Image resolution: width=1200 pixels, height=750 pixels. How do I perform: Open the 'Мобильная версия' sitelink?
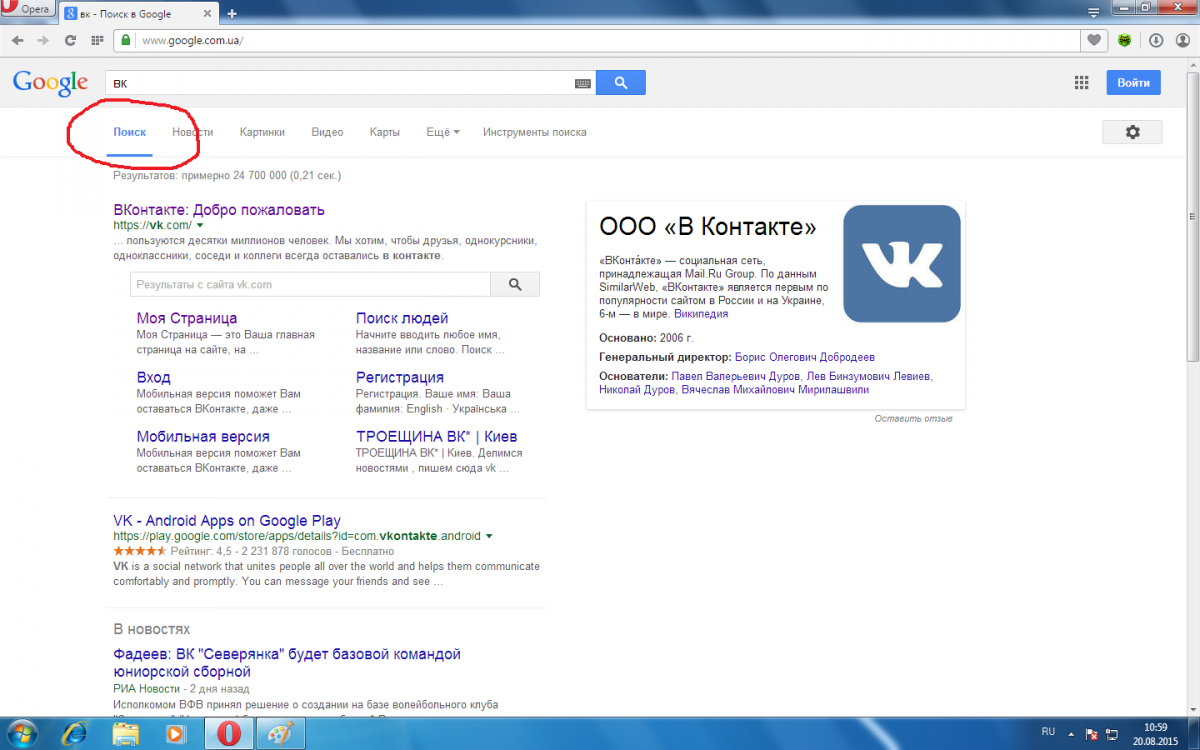point(203,437)
